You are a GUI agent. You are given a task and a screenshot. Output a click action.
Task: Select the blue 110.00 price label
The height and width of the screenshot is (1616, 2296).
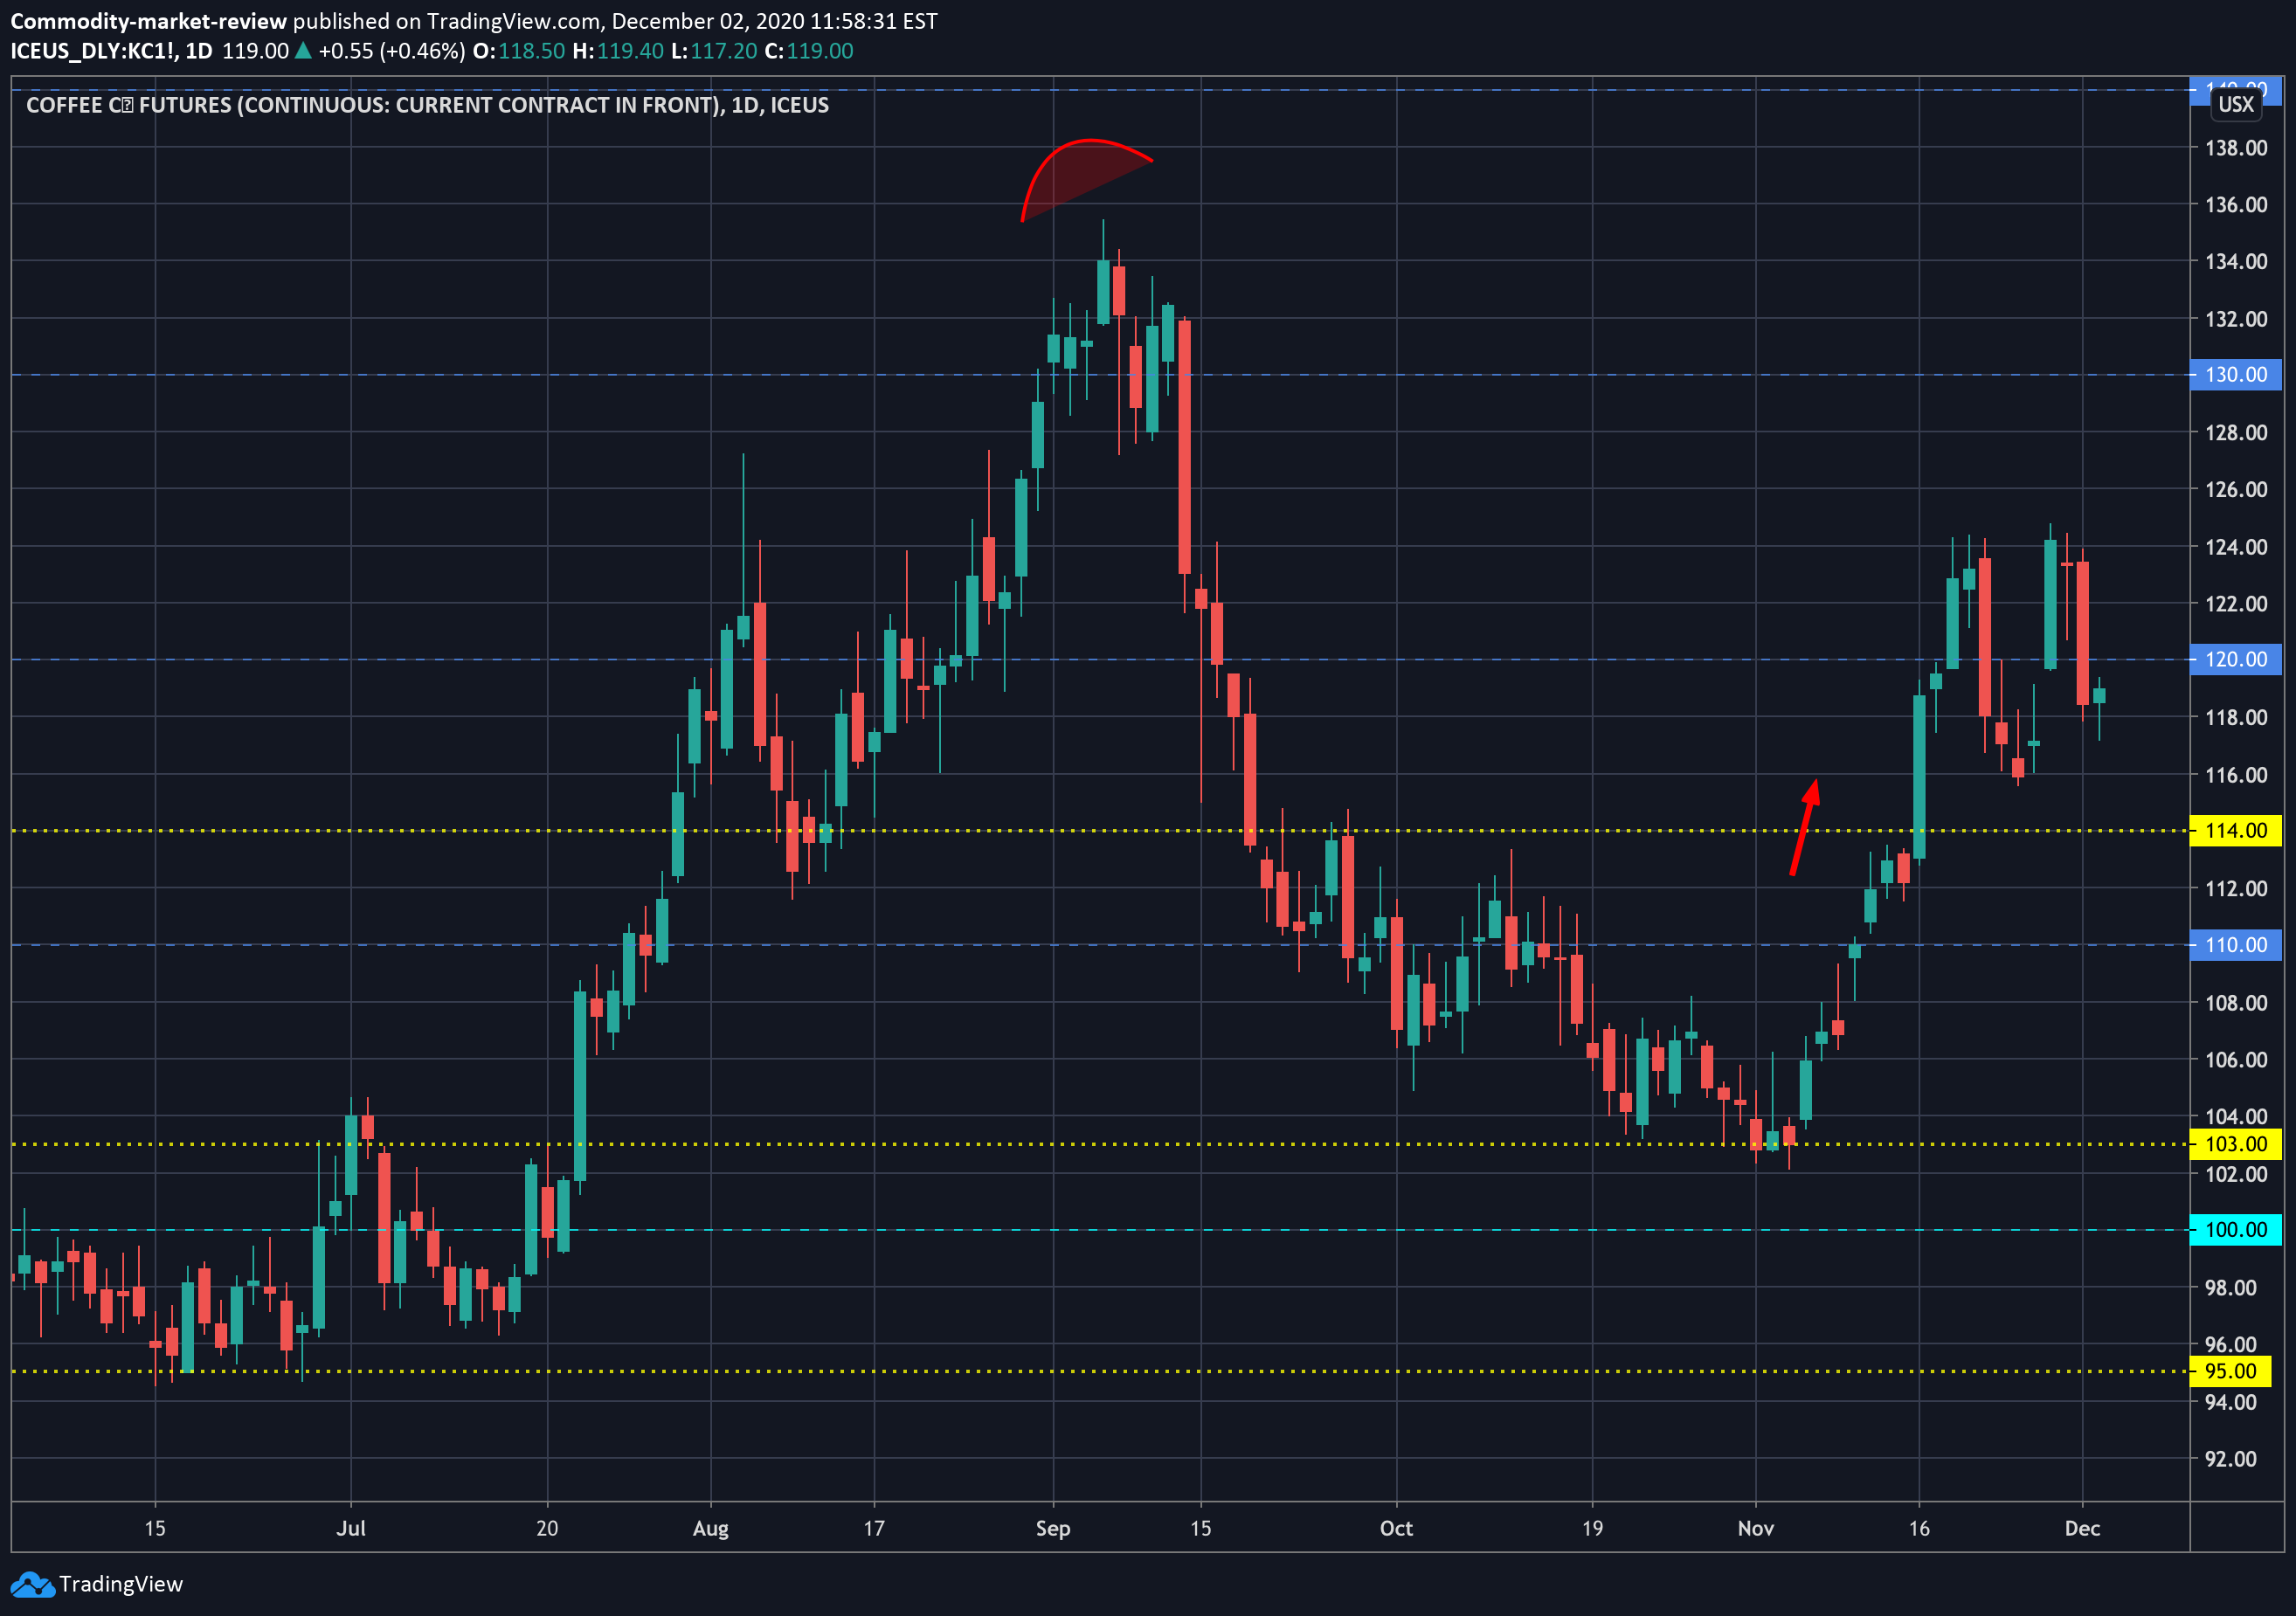2235,945
